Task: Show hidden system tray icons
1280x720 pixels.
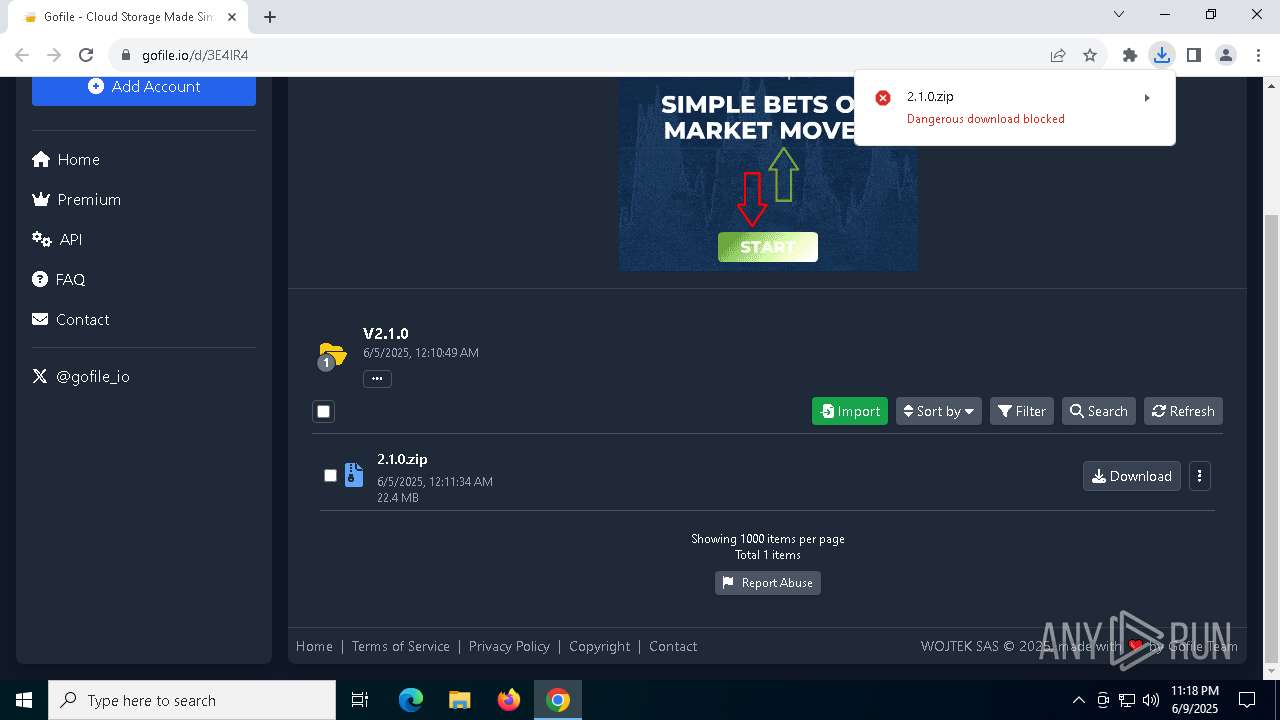Action: pos(1078,700)
